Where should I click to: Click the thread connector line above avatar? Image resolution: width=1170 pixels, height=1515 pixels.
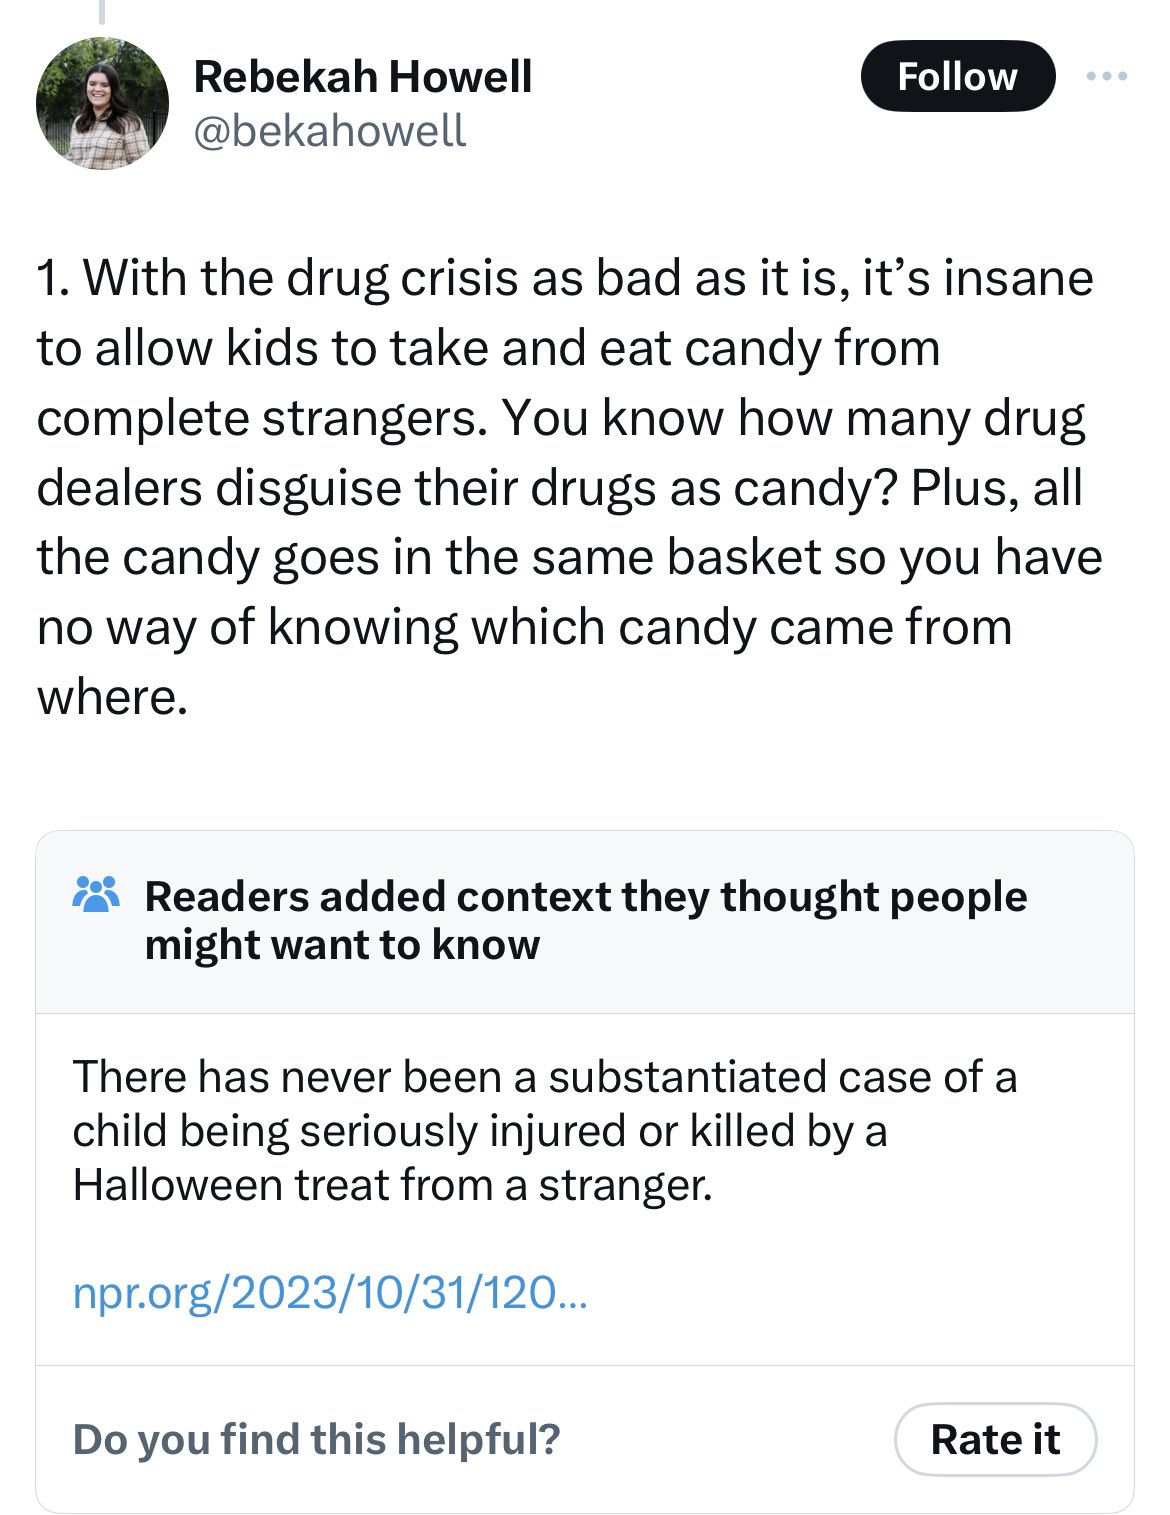click(x=101, y=12)
